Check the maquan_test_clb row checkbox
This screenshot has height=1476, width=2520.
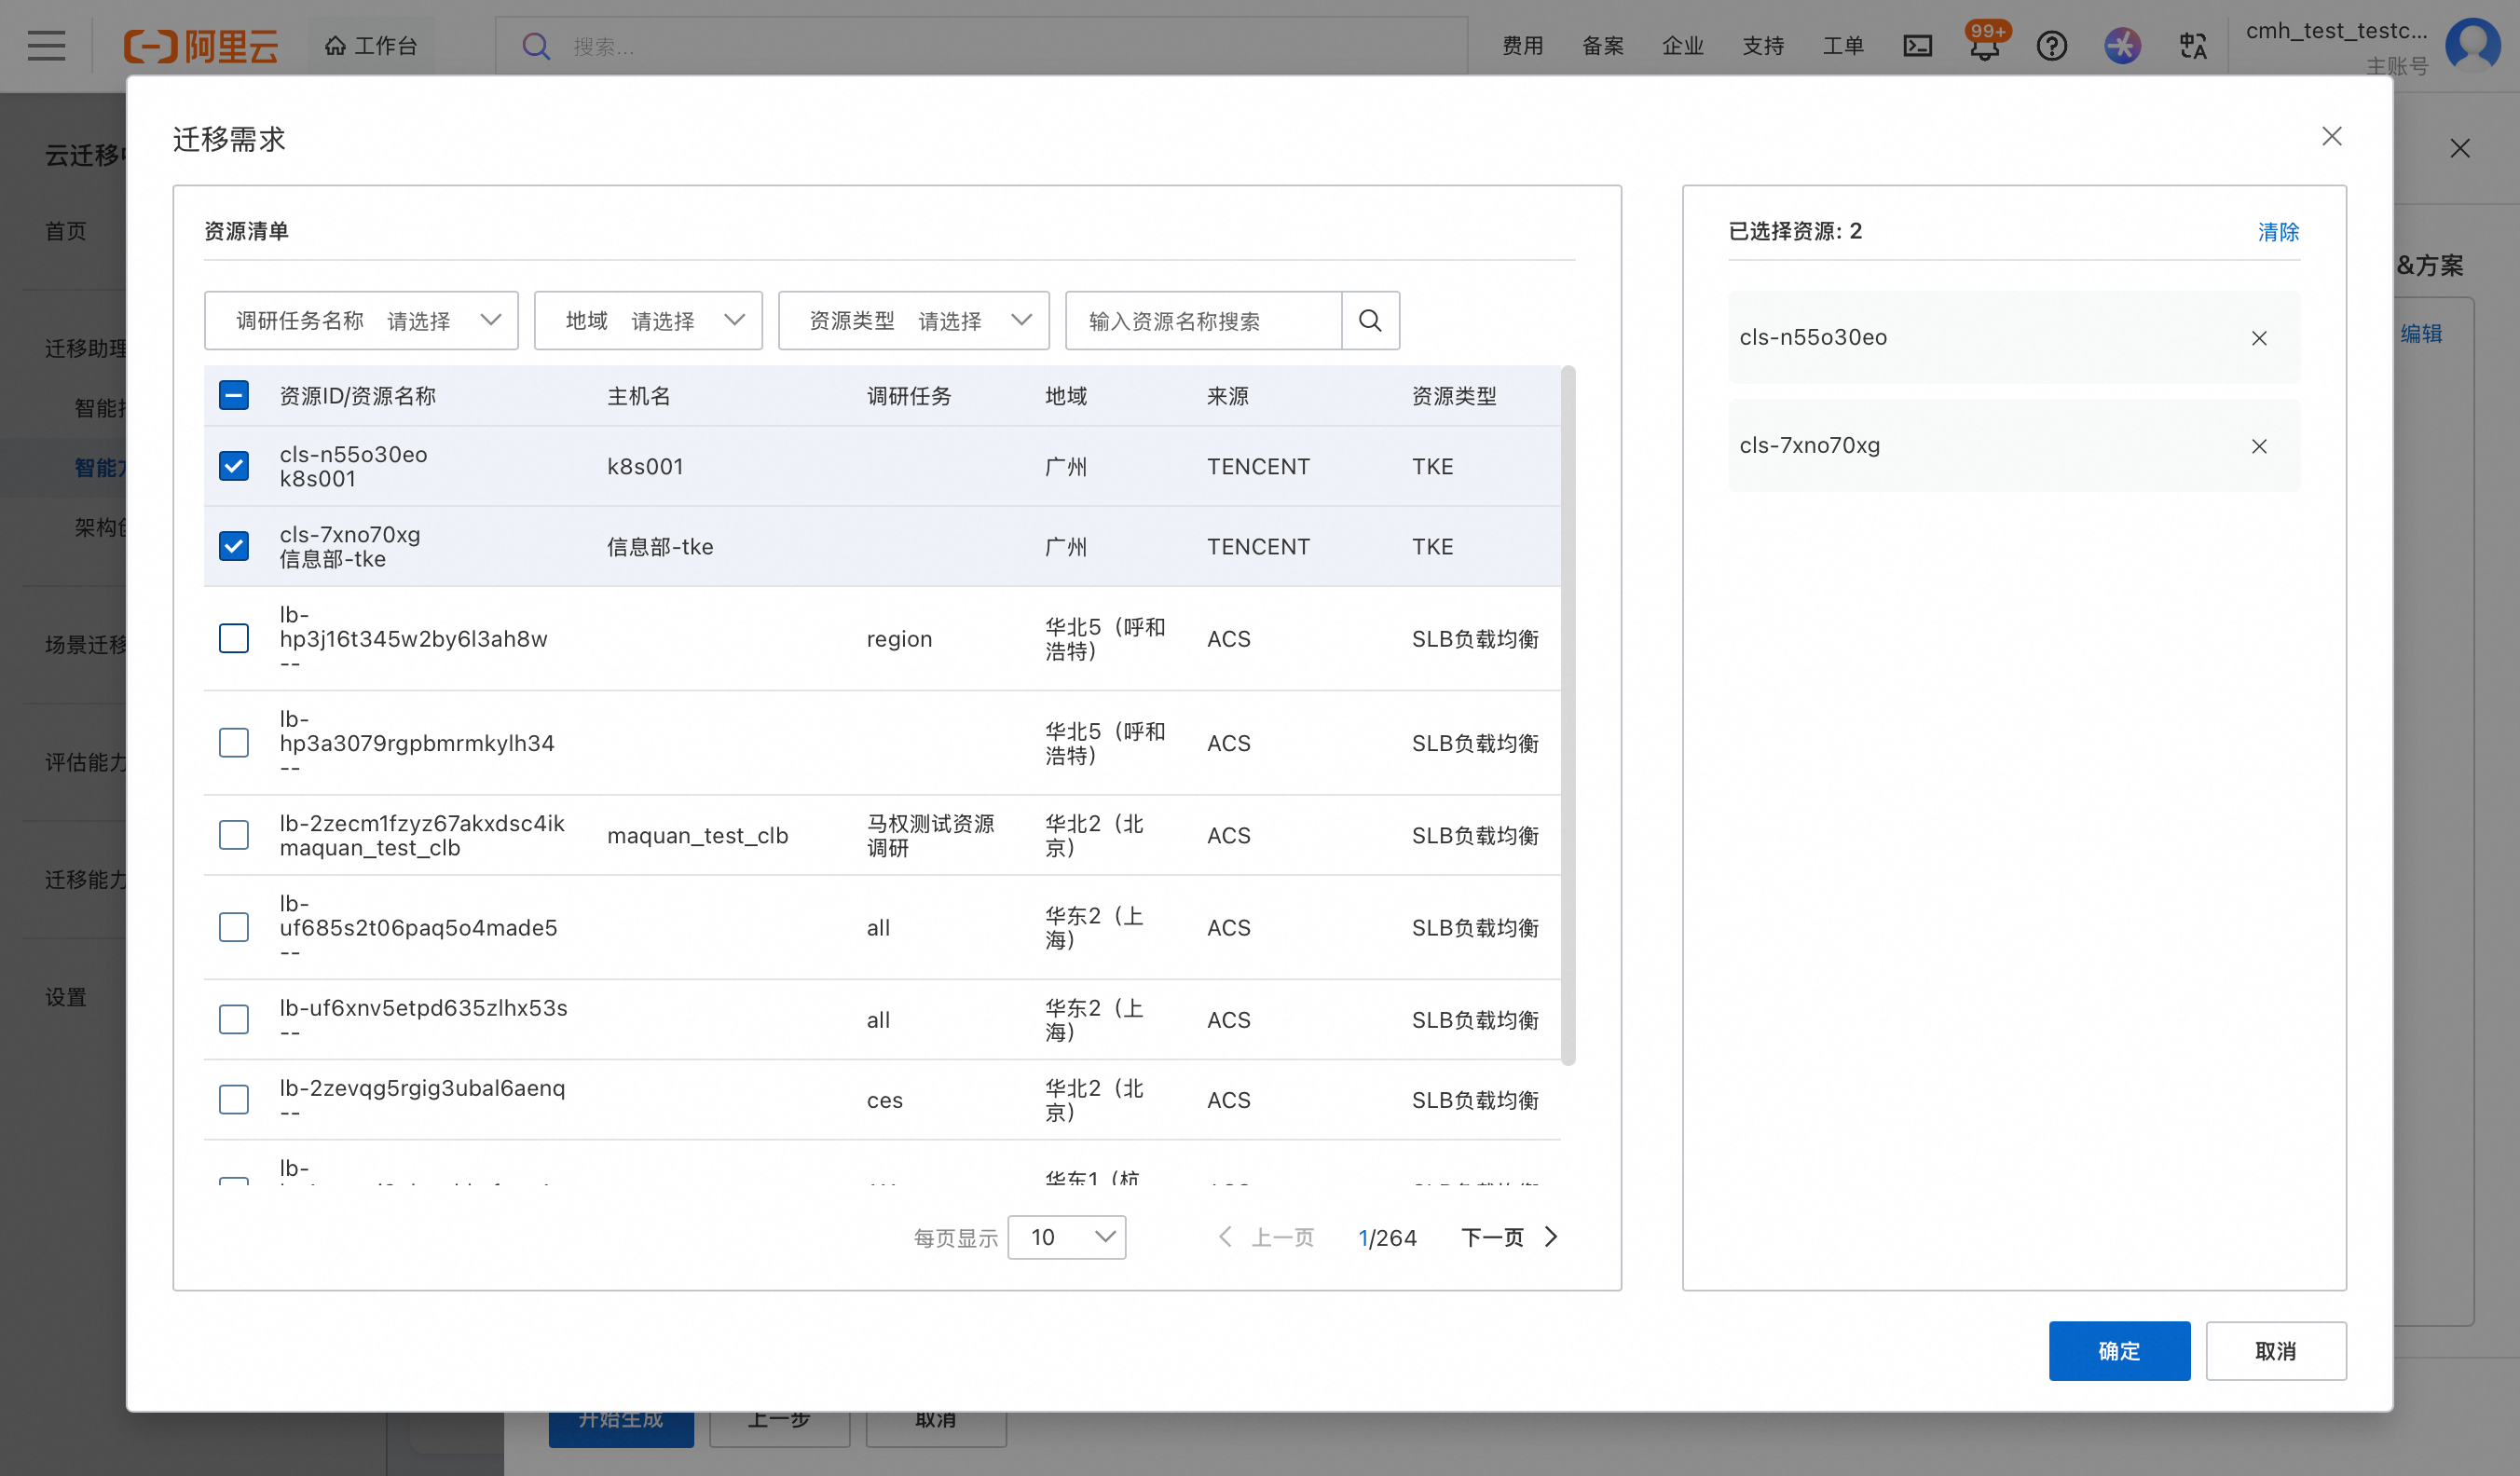[234, 835]
